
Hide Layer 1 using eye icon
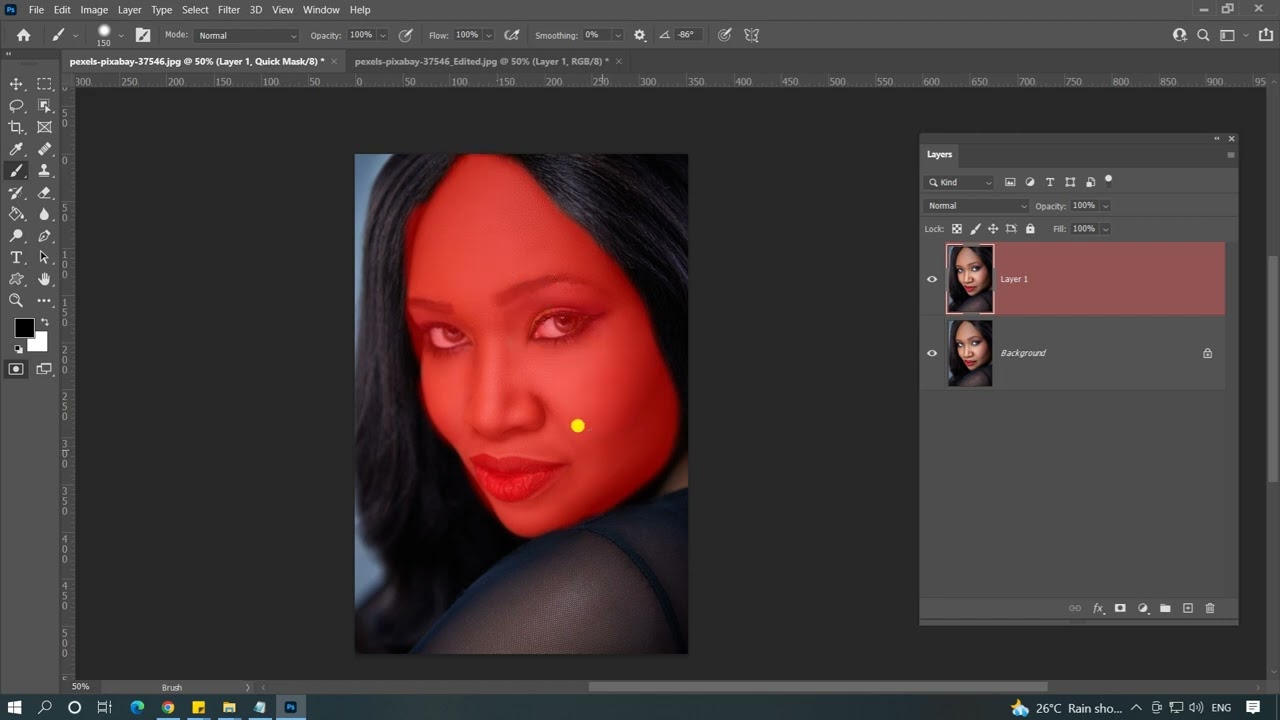point(932,279)
